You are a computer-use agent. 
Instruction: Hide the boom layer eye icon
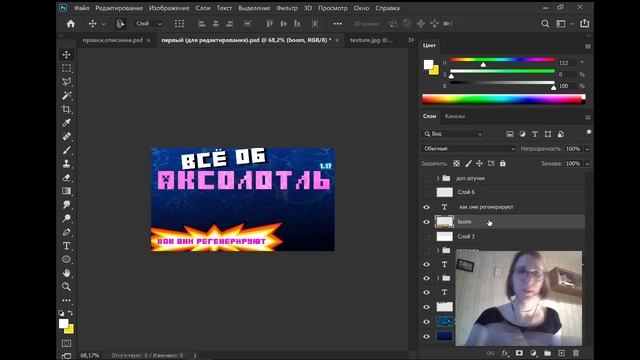tap(427, 222)
